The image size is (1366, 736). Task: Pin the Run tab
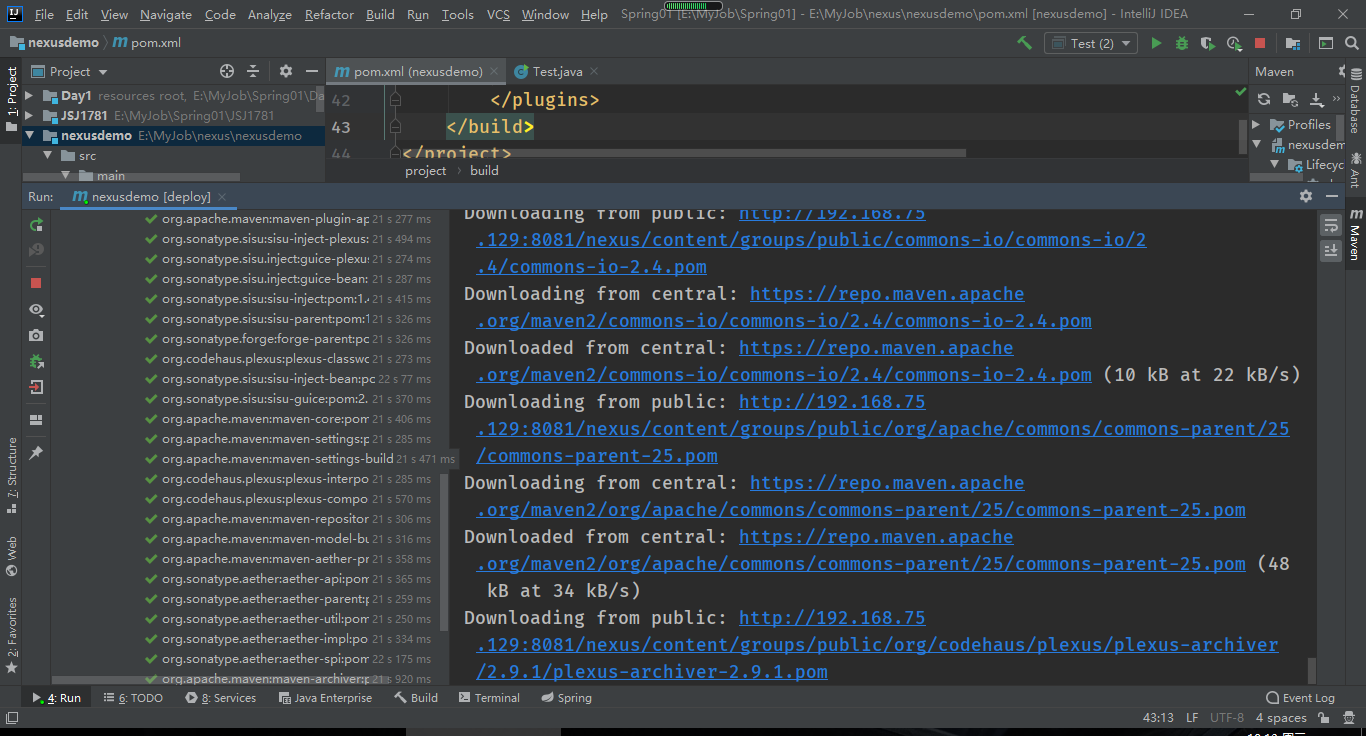point(37,453)
